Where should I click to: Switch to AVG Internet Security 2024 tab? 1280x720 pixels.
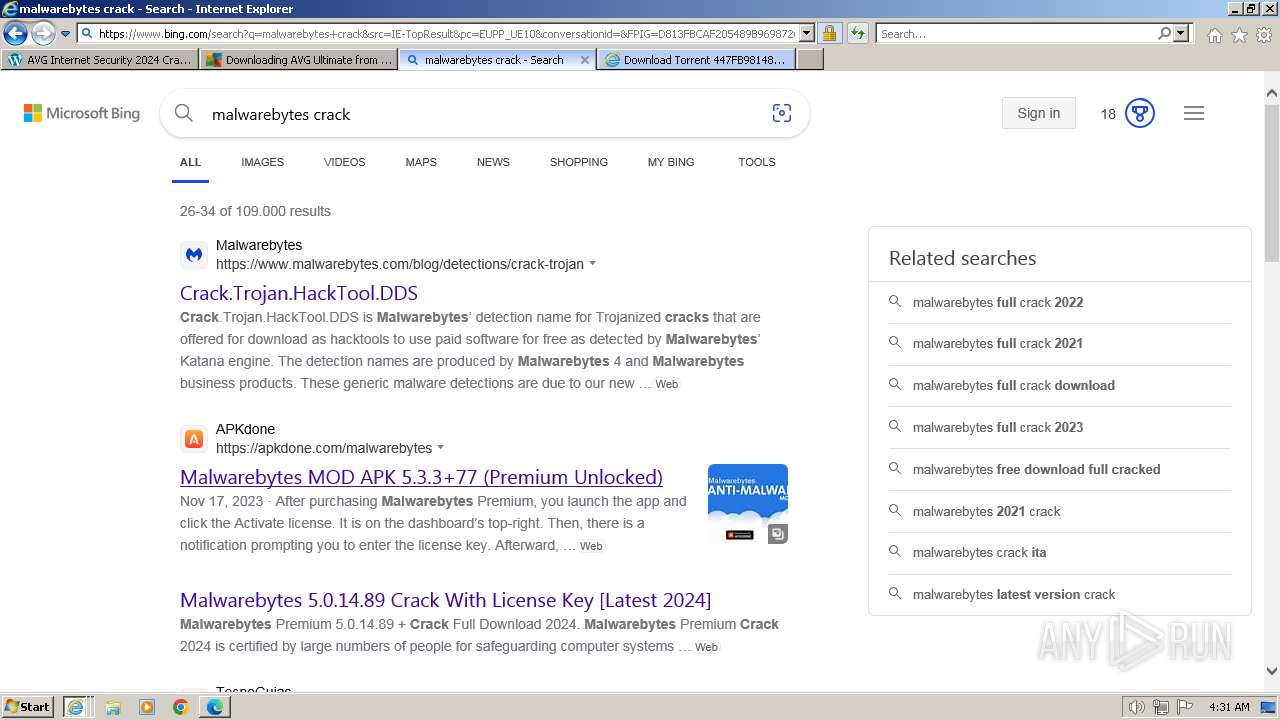100,60
